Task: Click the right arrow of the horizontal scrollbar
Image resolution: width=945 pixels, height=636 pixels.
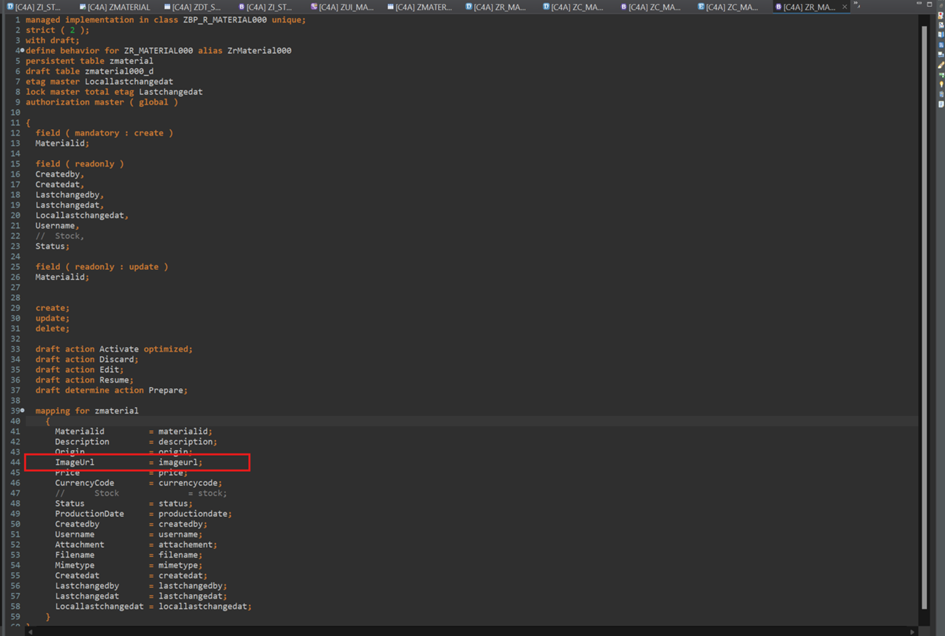Action: point(912,632)
